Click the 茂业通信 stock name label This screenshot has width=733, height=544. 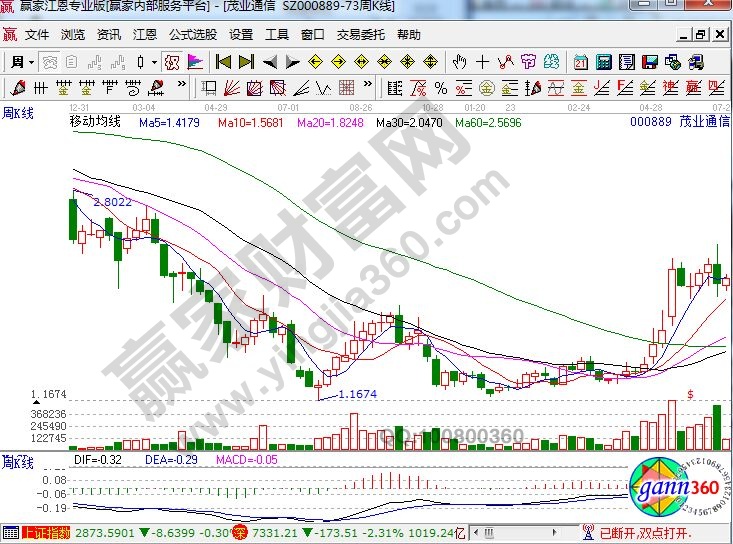tap(705, 122)
